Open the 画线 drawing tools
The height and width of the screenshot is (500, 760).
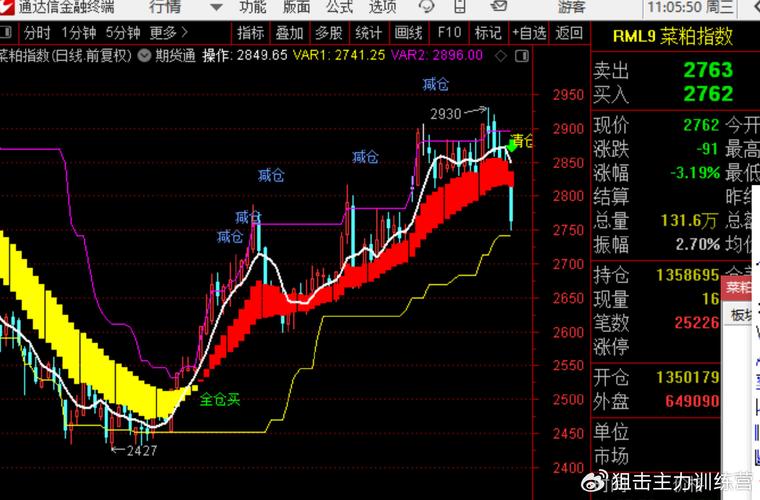coord(408,33)
